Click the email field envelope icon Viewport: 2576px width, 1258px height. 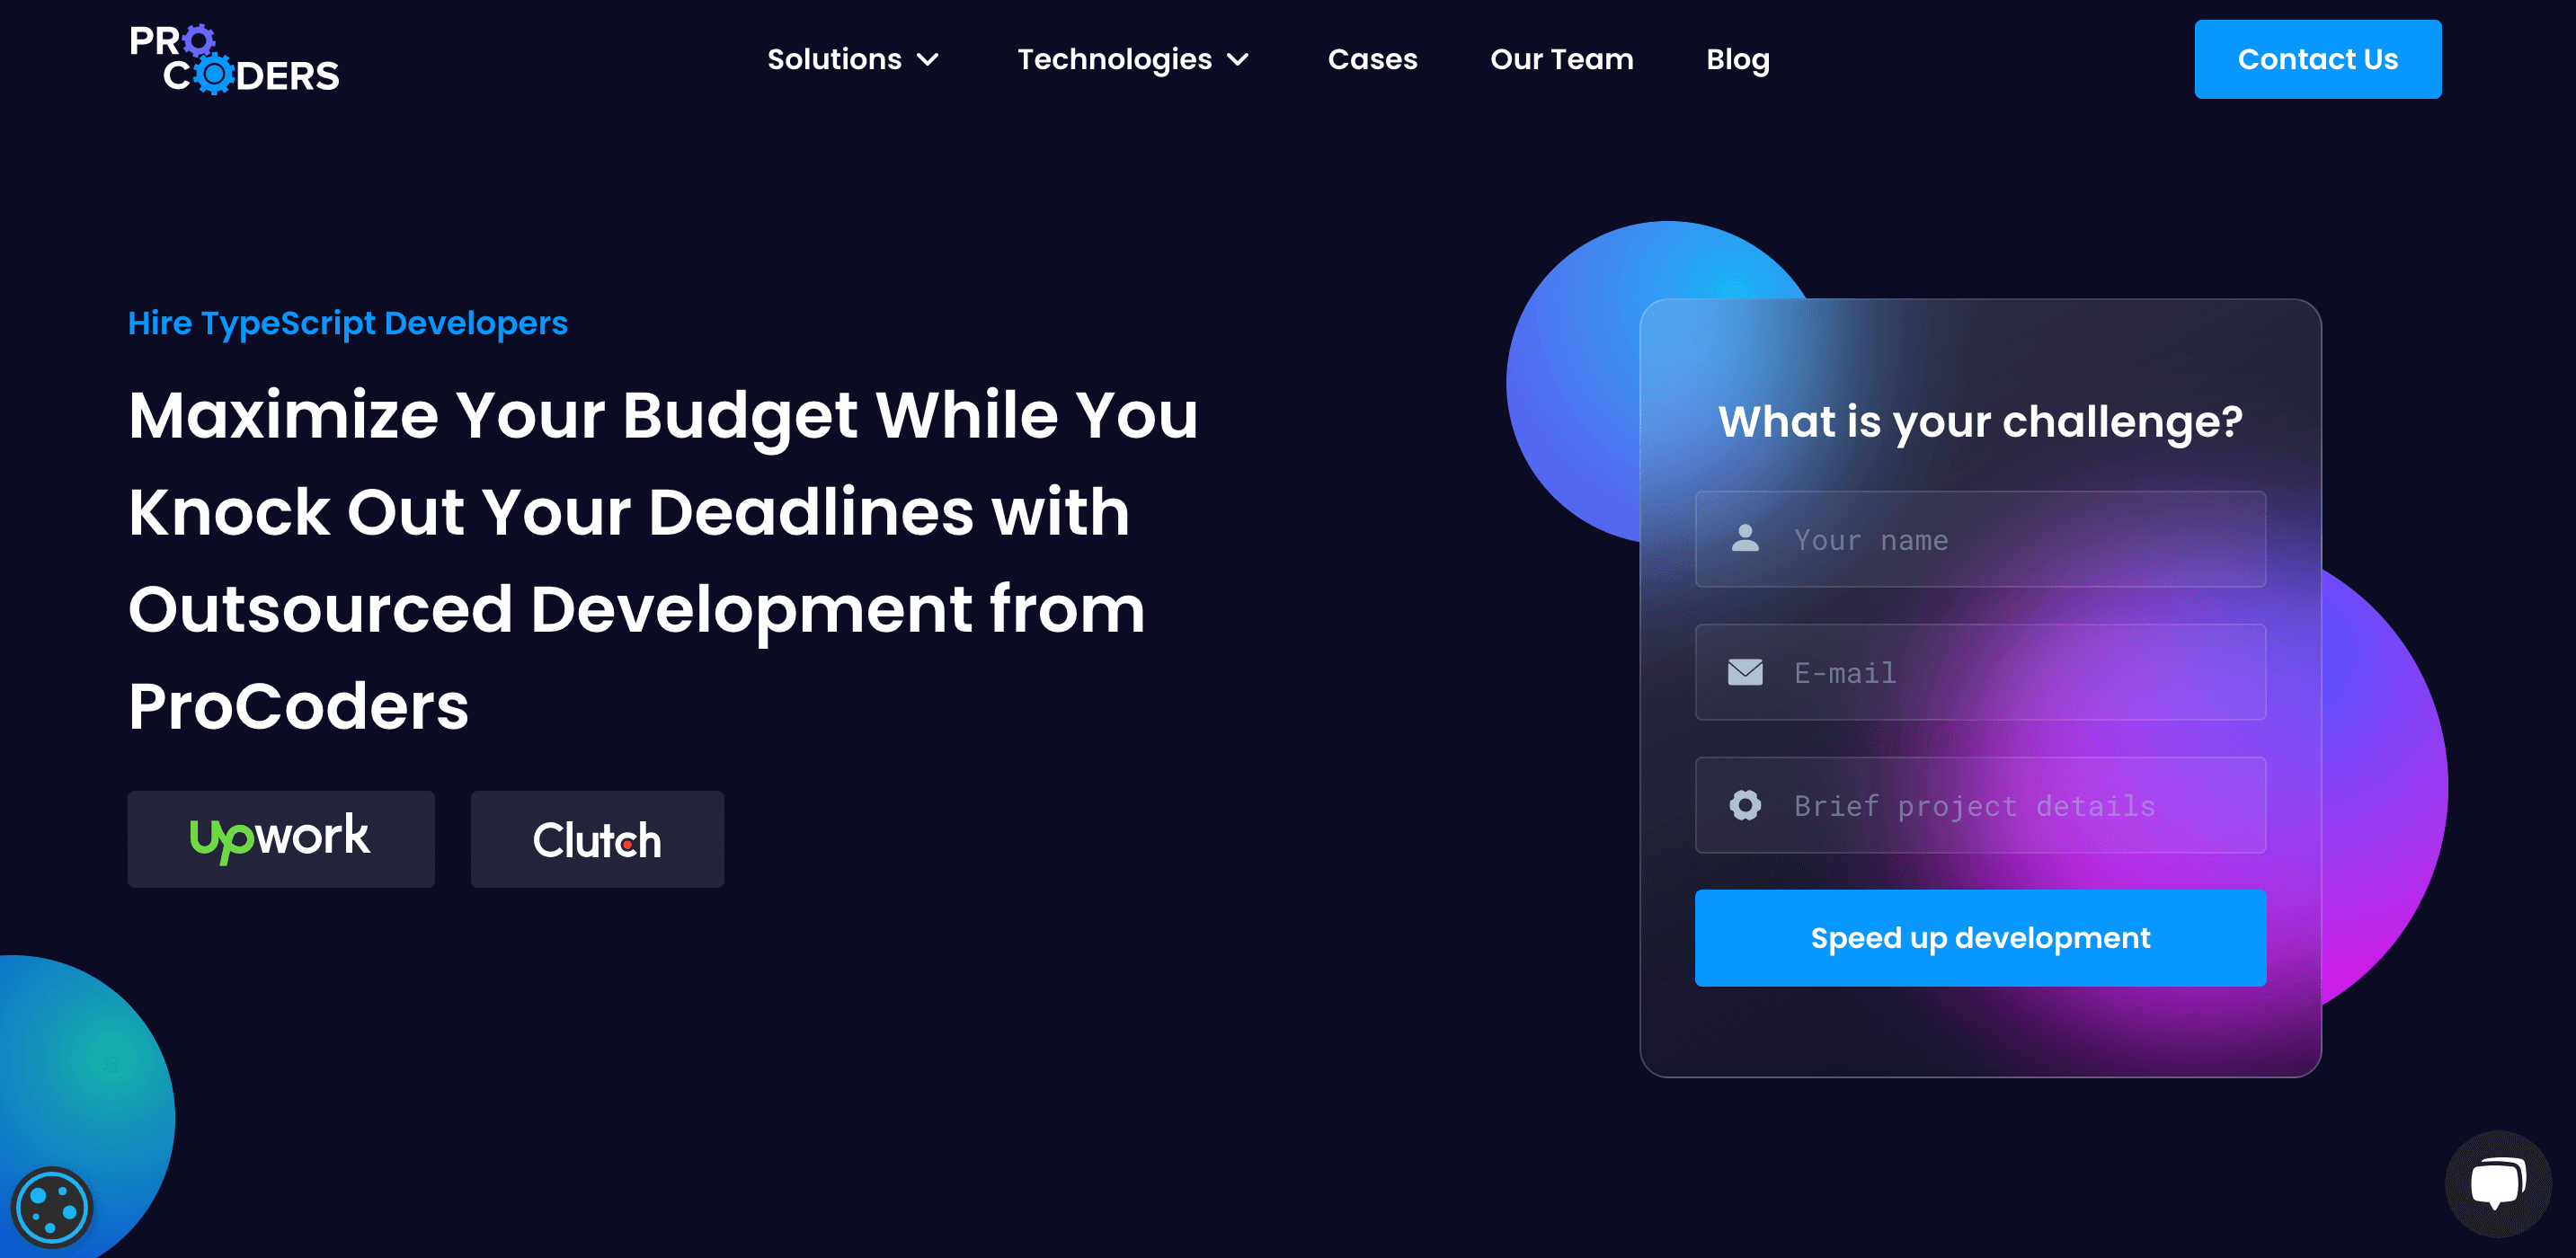1745,672
